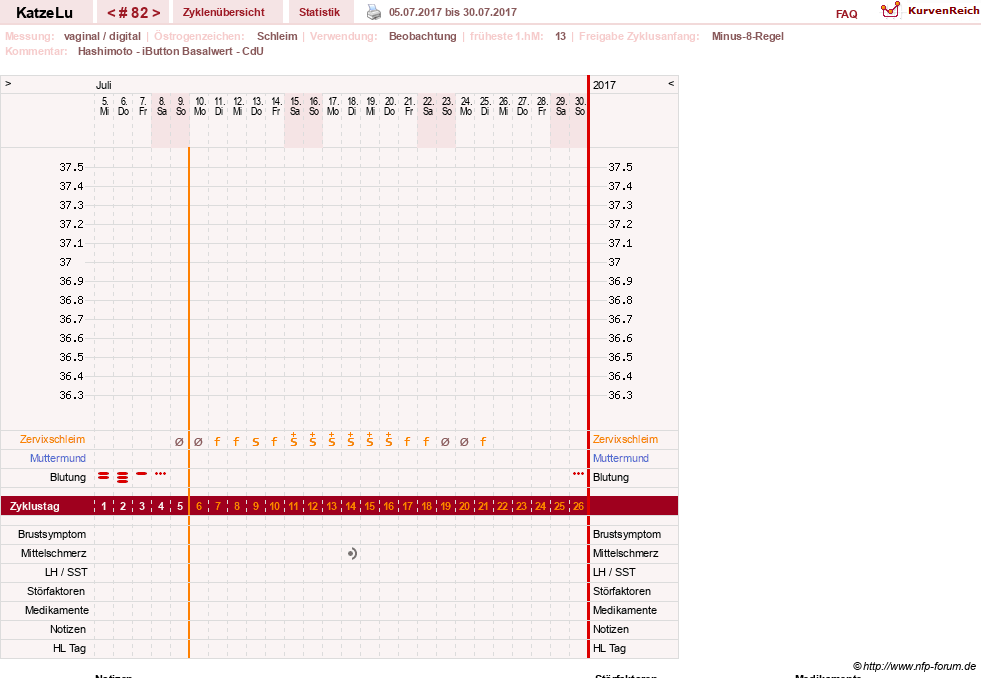
Task: Go to previous cycle with < arrow
Action: click(x=113, y=13)
